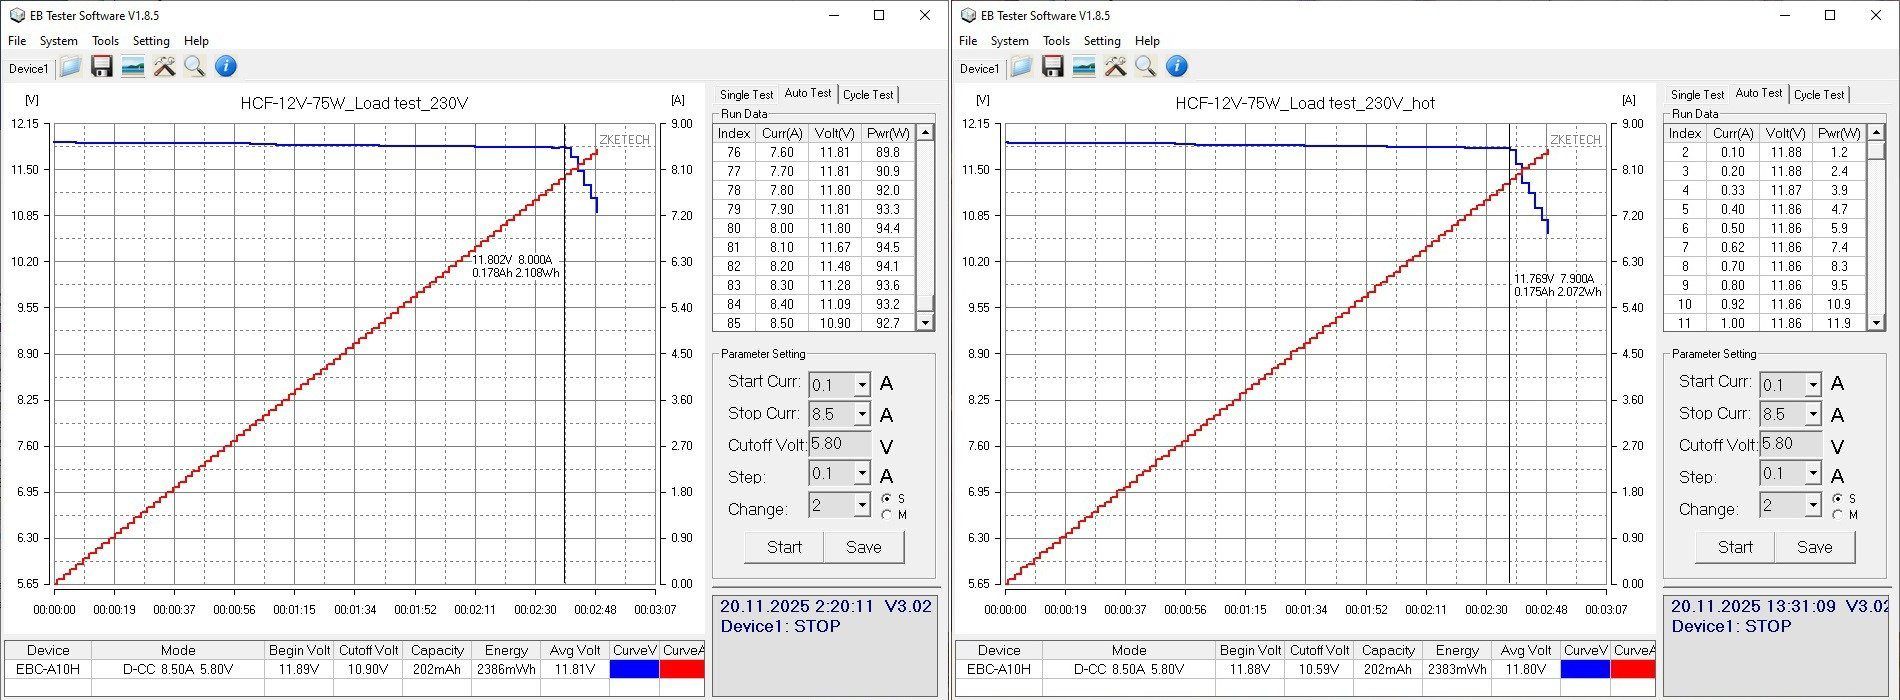Select the S radio button in right window
The image size is (1900, 700).
coord(1838,498)
